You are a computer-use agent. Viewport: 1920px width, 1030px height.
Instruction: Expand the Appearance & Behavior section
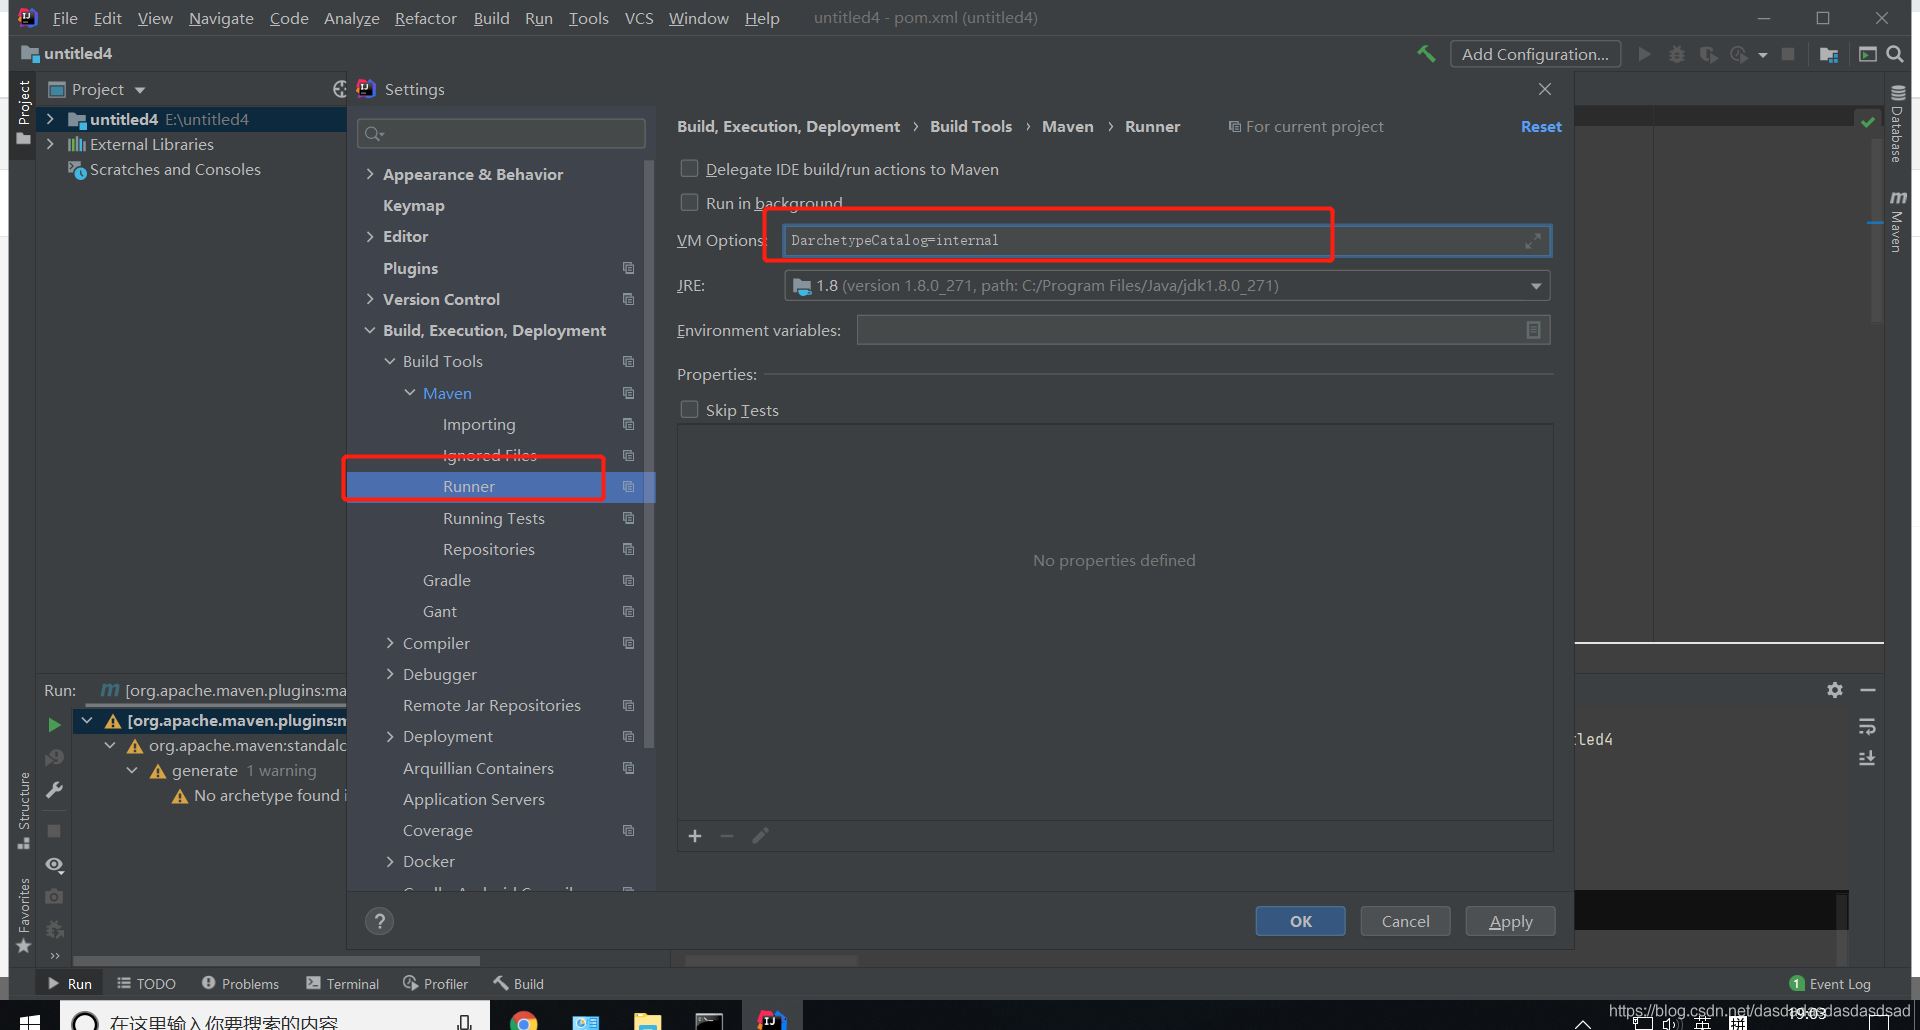(370, 174)
